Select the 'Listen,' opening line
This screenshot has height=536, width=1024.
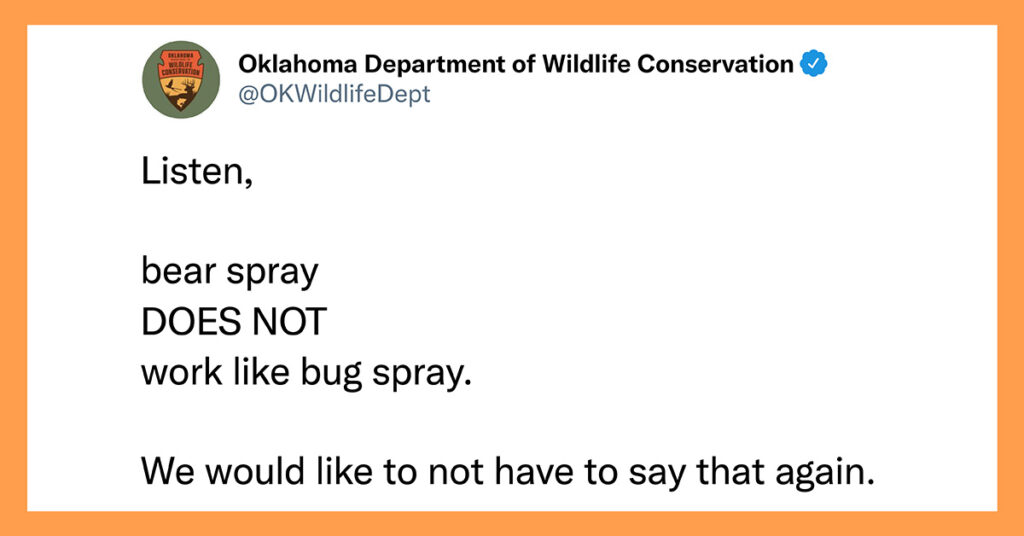pyautogui.click(x=197, y=172)
